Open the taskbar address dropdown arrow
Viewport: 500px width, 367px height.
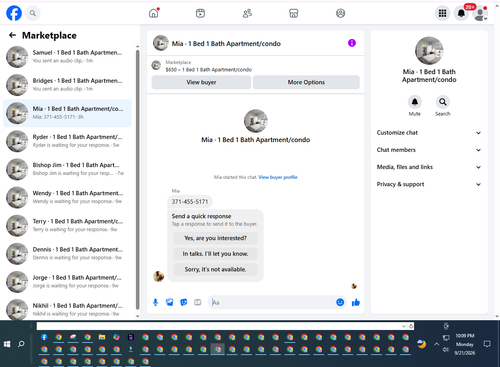[x=404, y=326]
